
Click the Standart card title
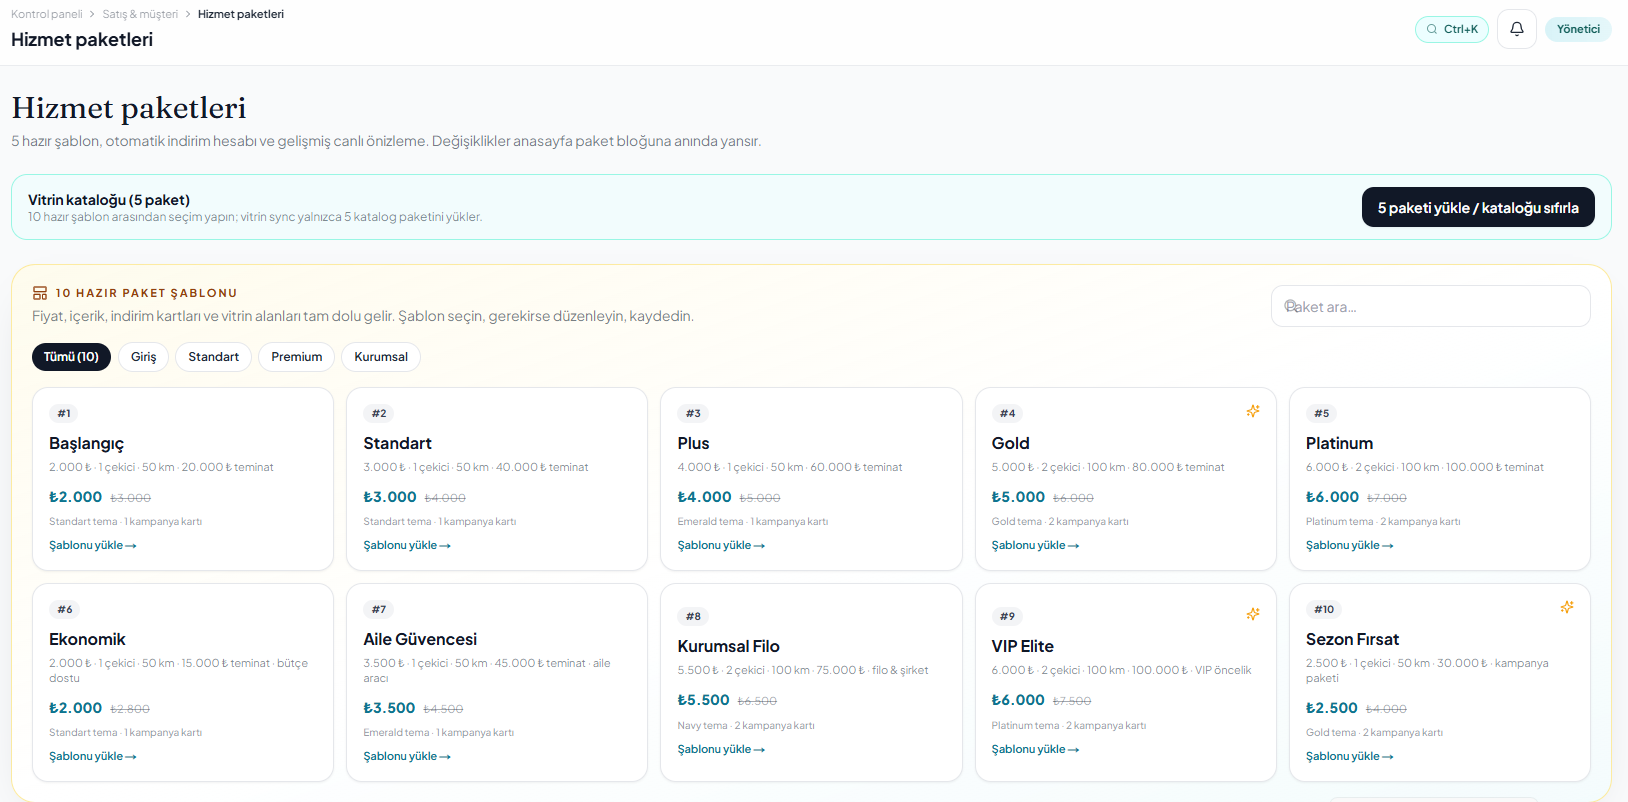point(397,443)
